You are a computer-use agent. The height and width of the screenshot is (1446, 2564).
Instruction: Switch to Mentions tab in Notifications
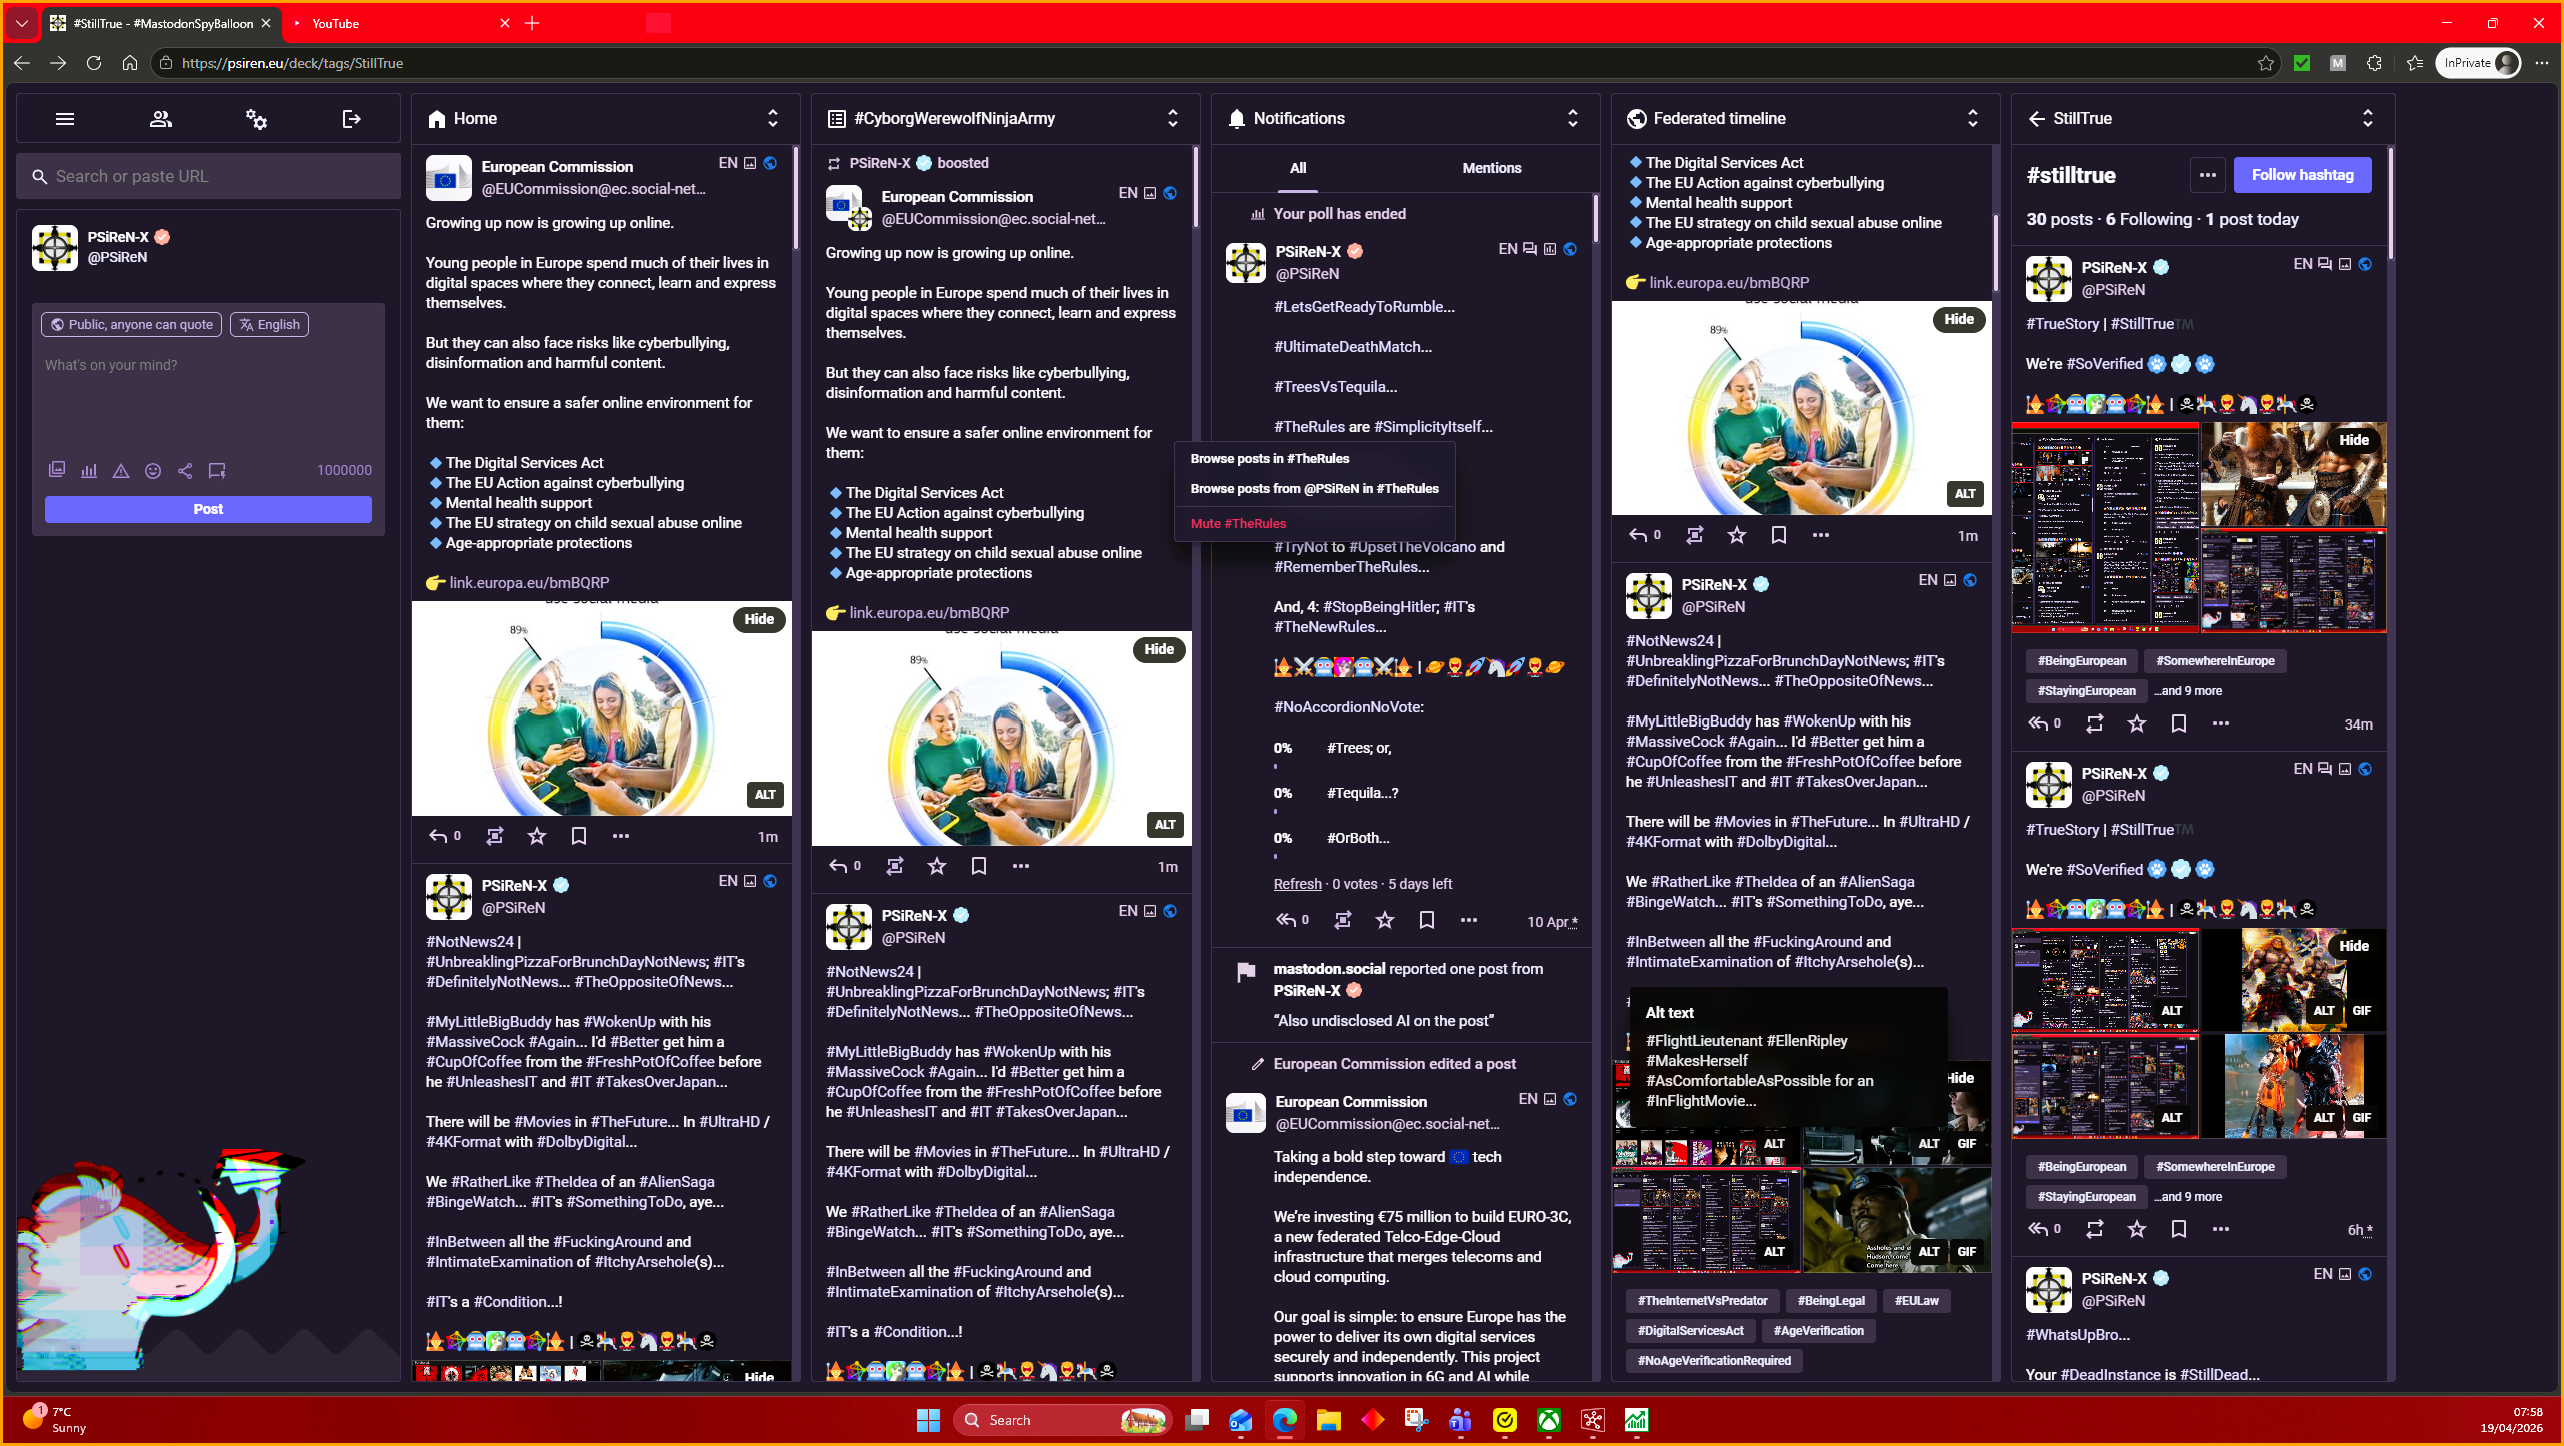click(1491, 168)
